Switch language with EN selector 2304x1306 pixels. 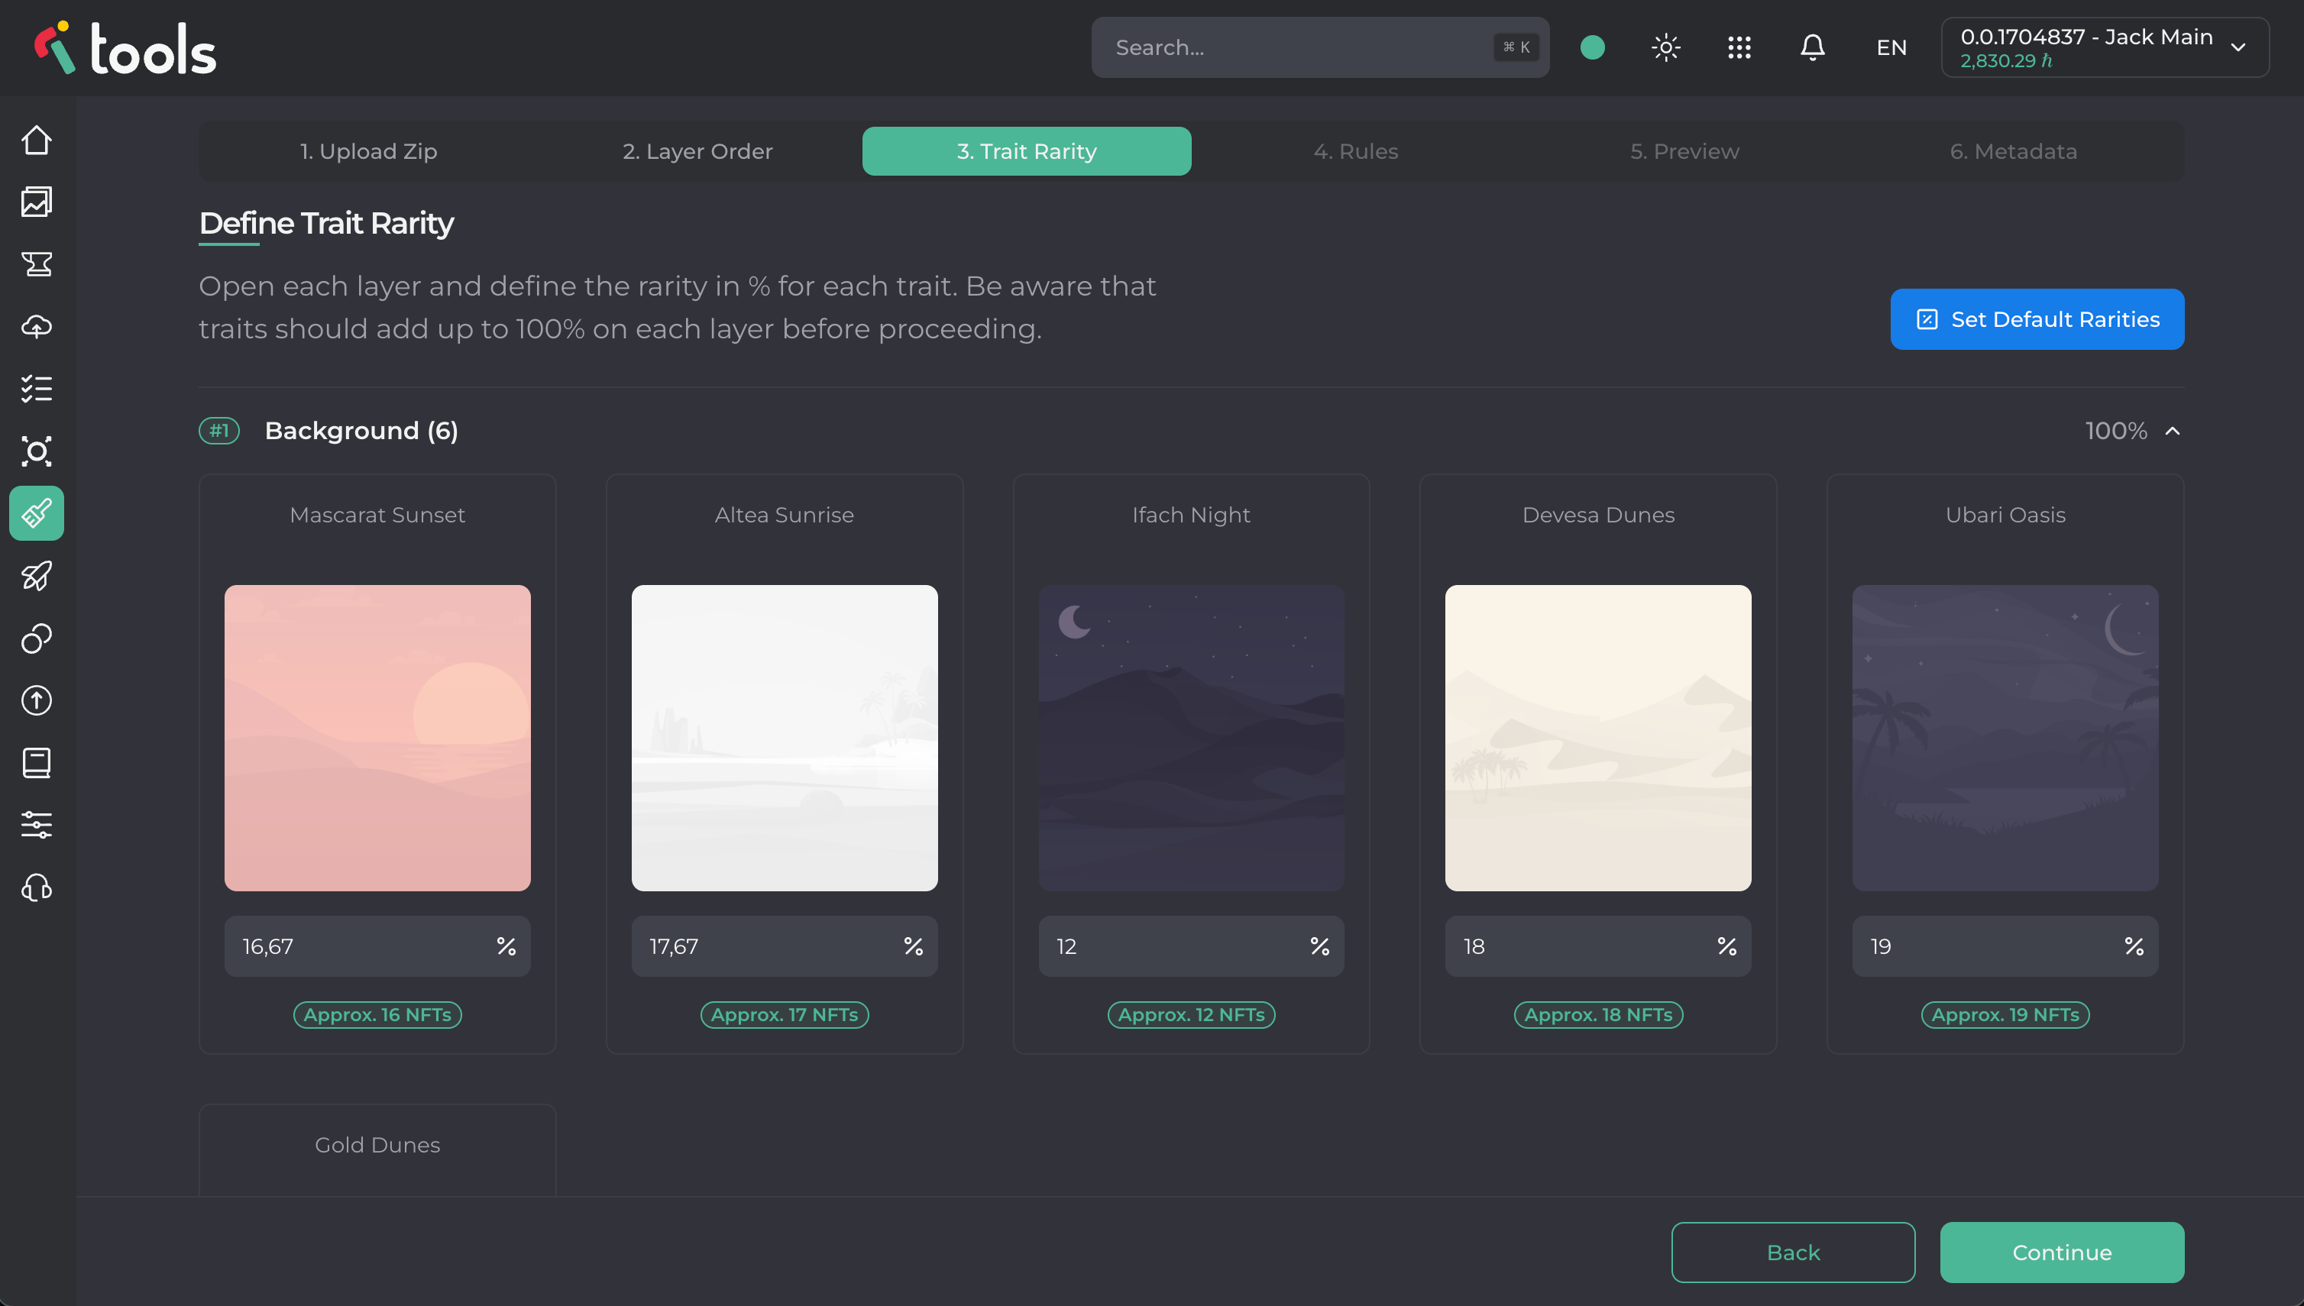(1891, 47)
